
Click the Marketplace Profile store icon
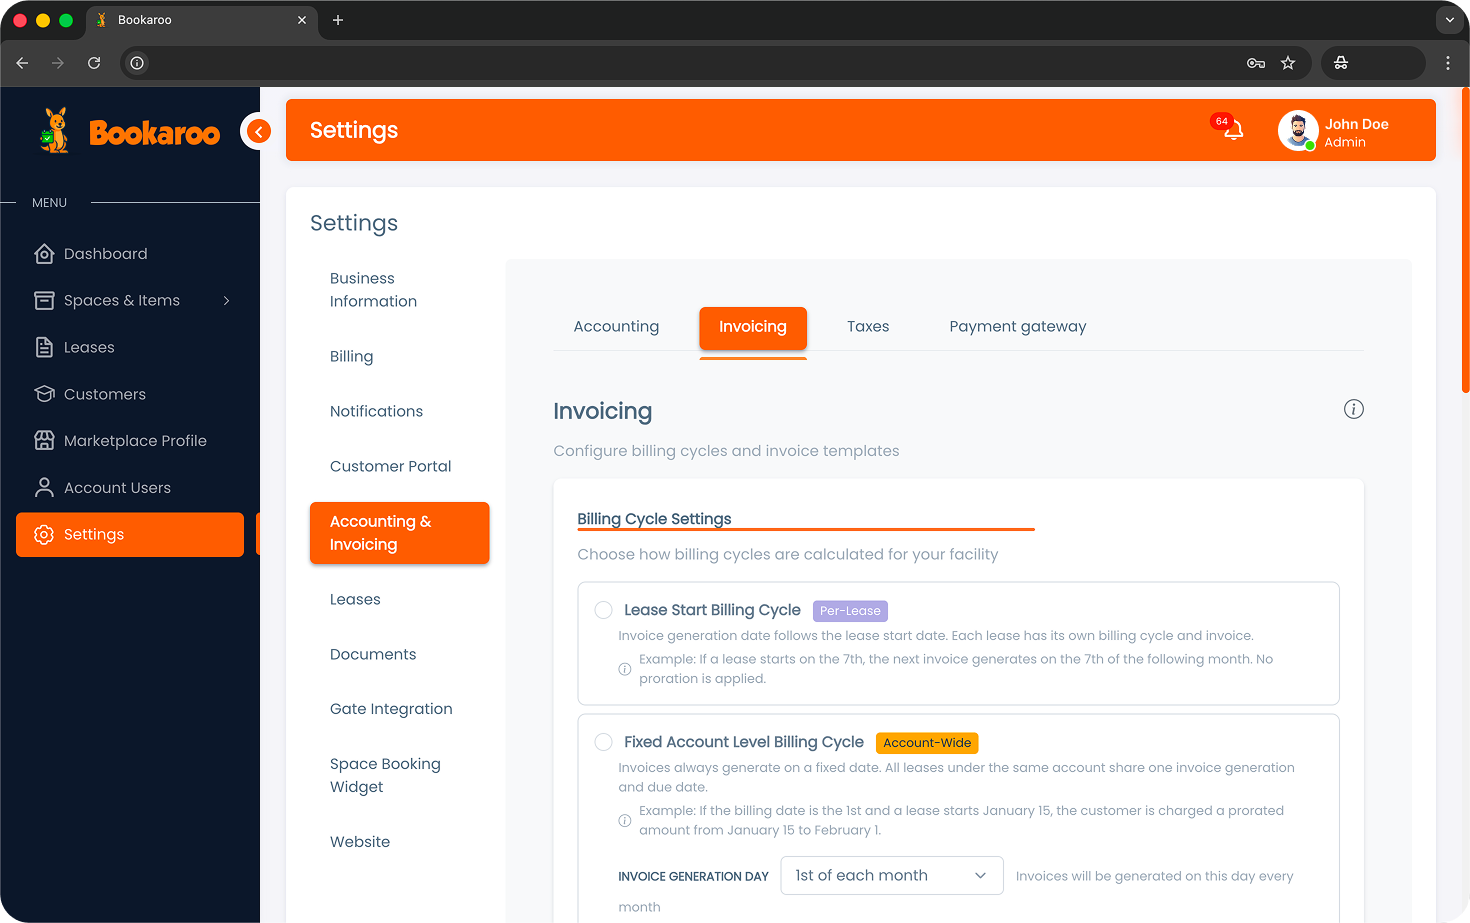coord(44,441)
